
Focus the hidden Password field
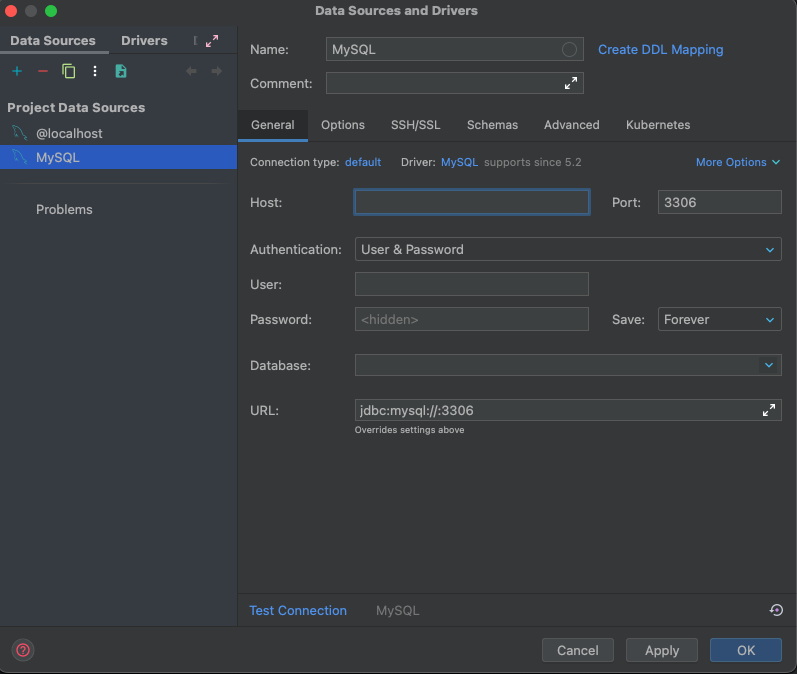pos(472,319)
